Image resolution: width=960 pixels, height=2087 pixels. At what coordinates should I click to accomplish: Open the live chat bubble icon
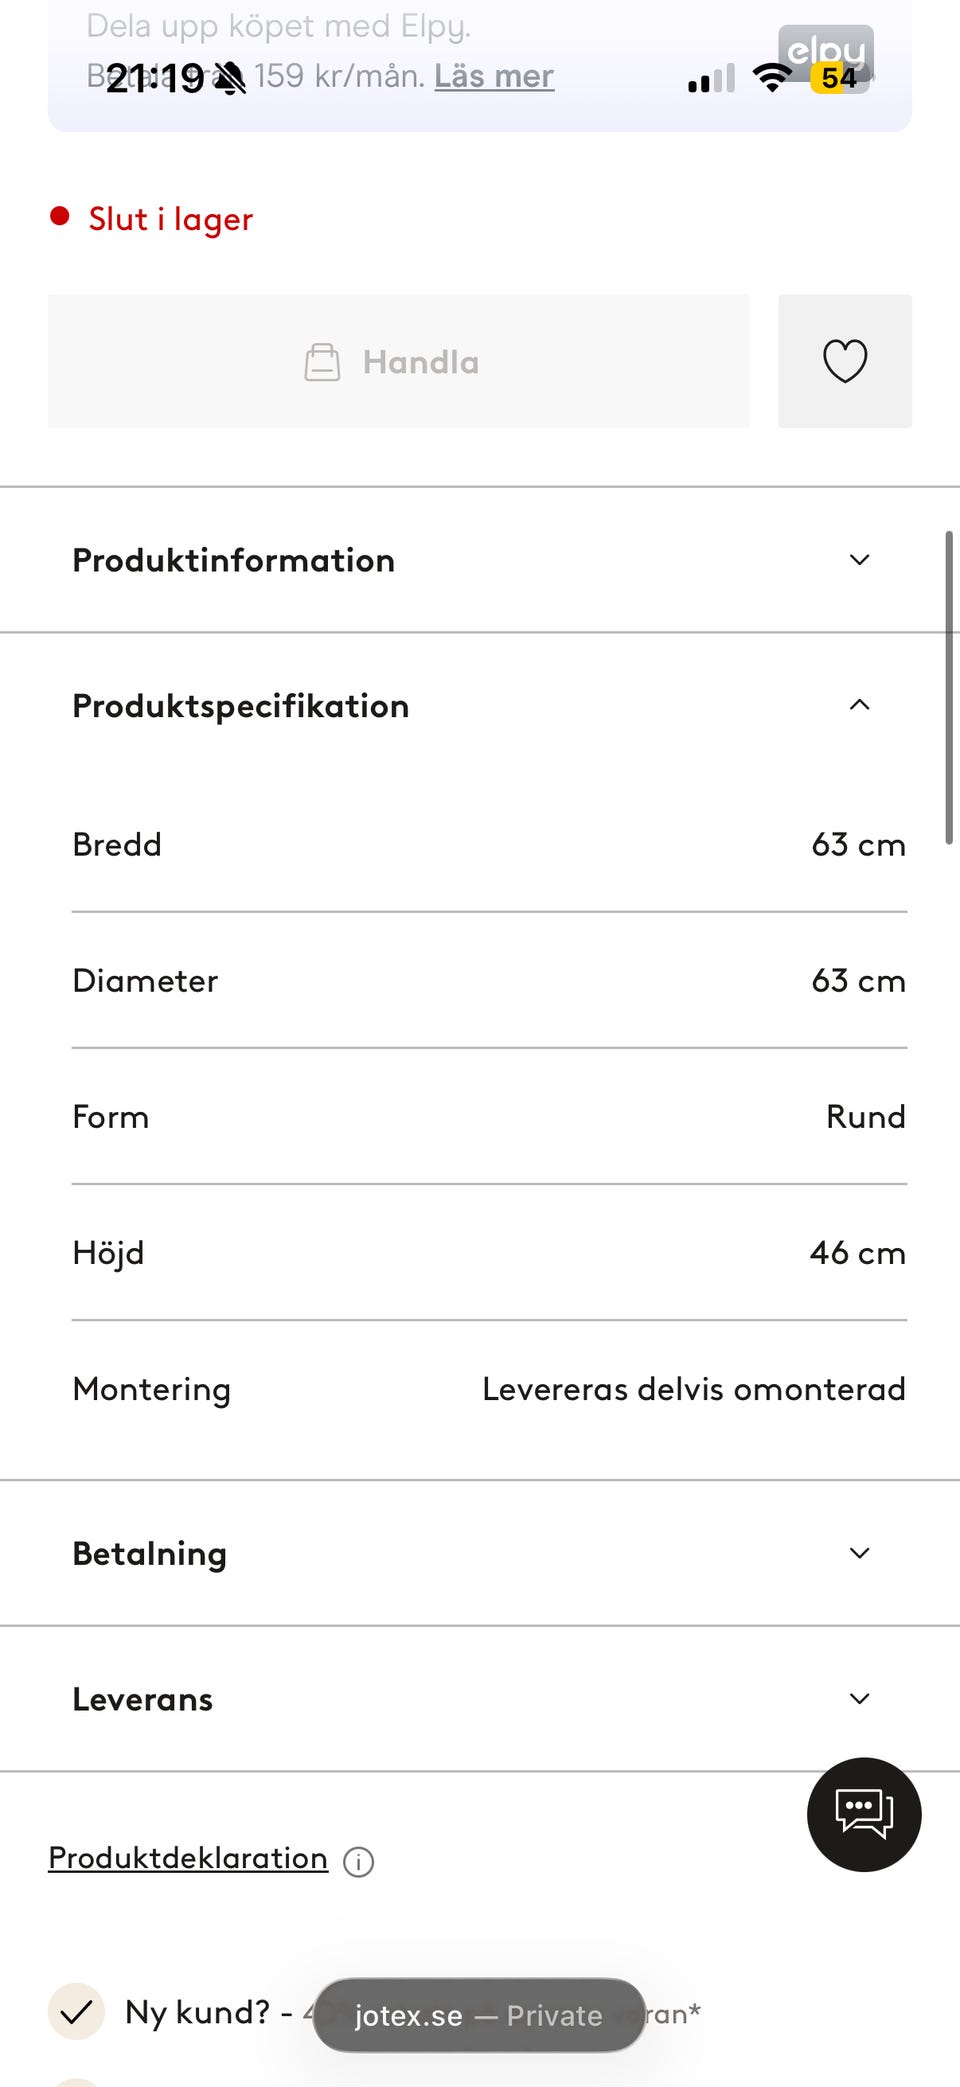coord(864,1814)
